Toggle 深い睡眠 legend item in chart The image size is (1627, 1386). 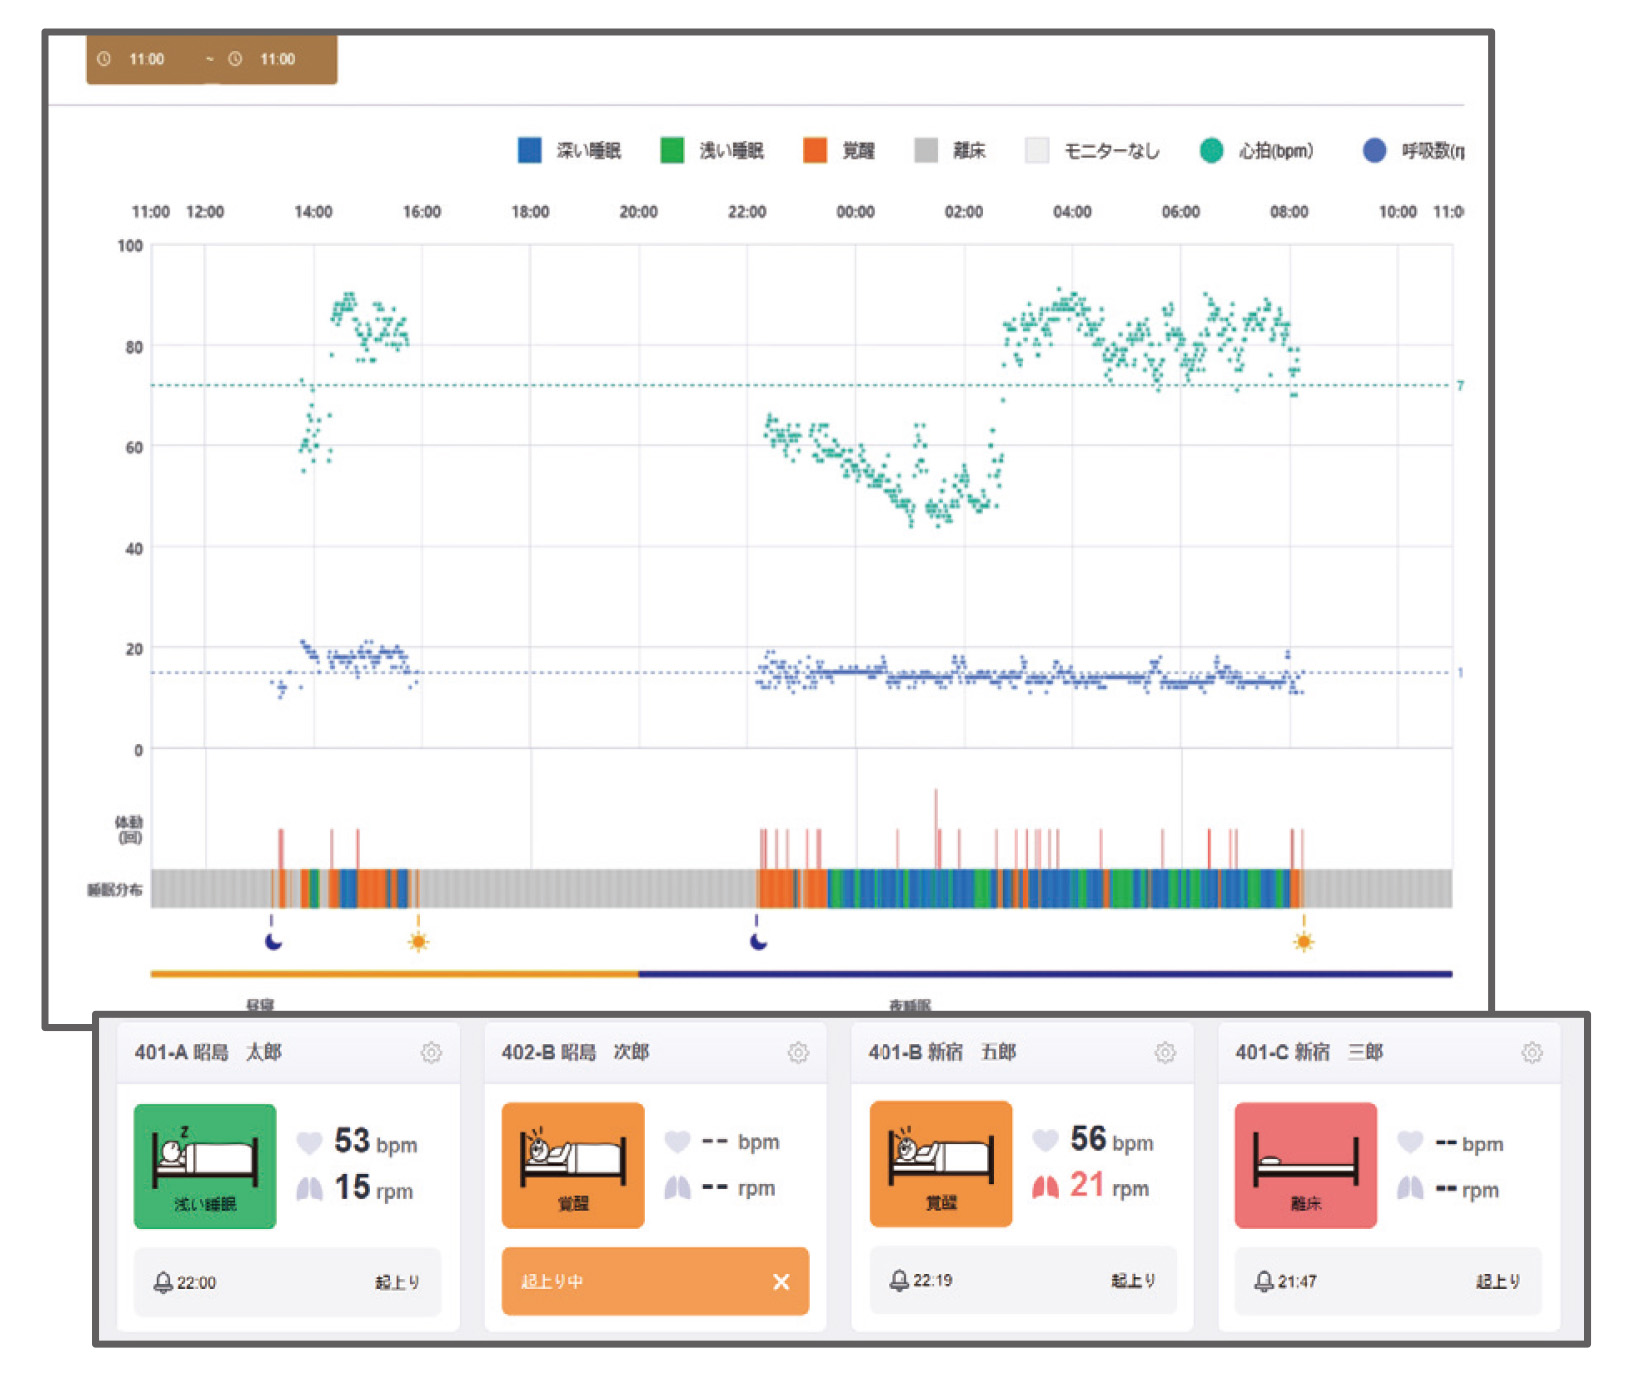[570, 151]
